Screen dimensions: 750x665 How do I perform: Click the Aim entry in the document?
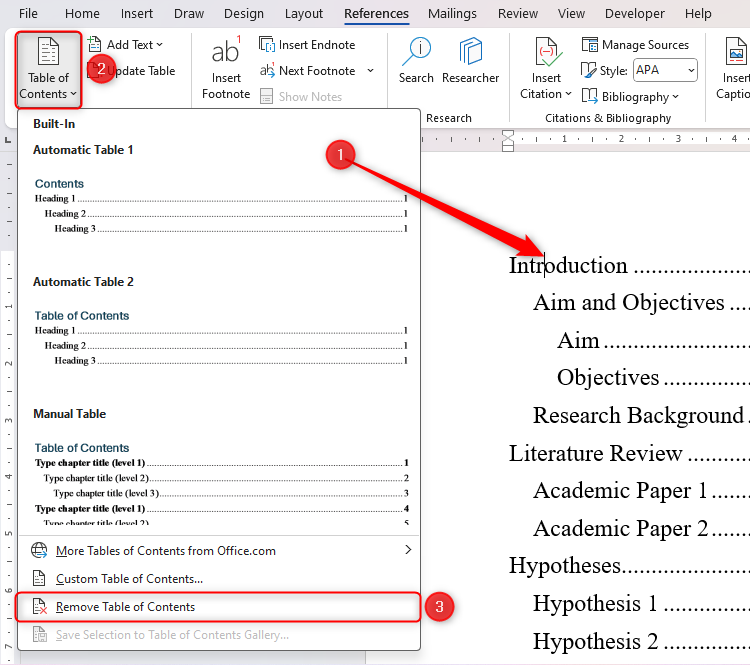coord(578,341)
